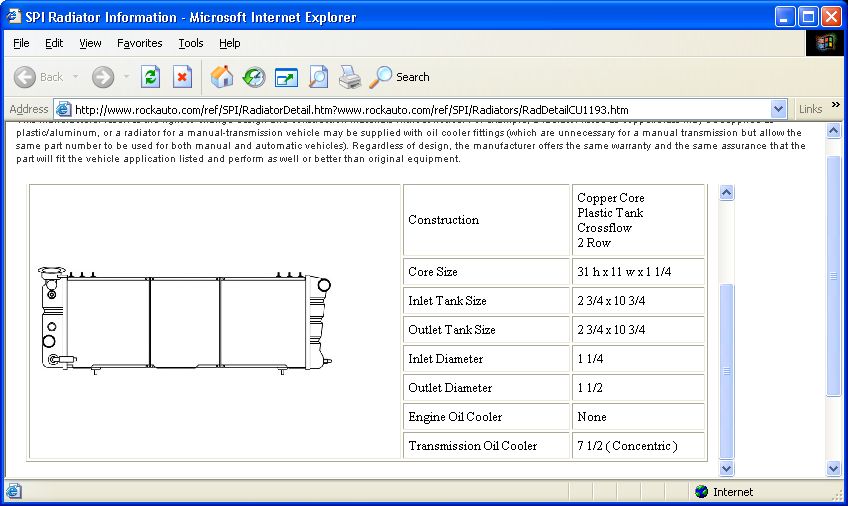Open the Favorites menu

140,43
